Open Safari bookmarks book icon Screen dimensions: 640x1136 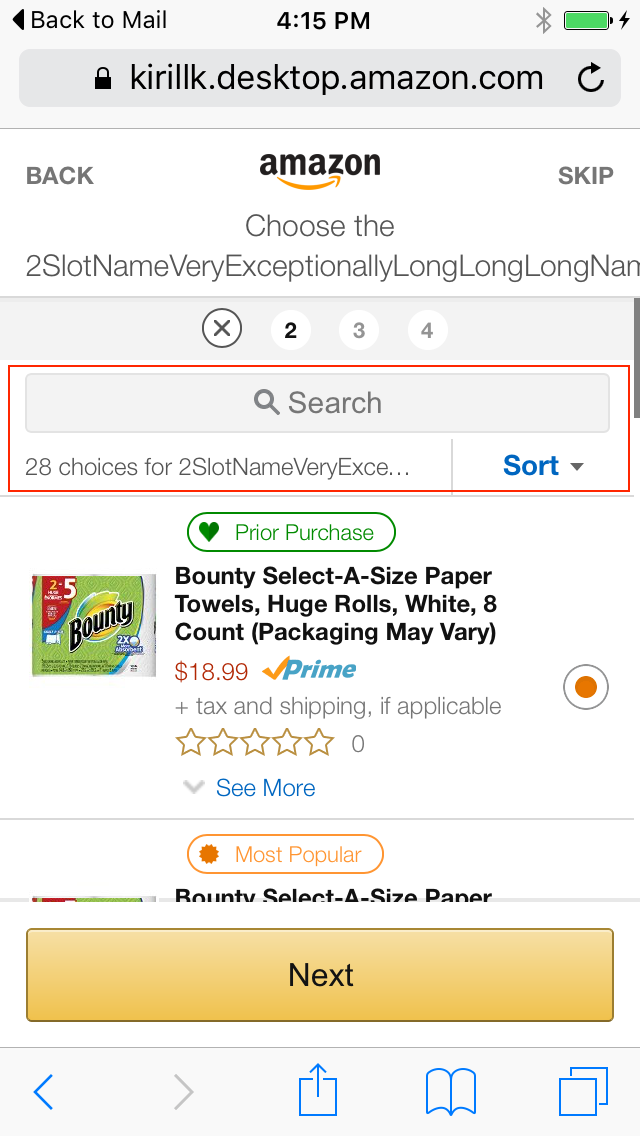(450, 1092)
